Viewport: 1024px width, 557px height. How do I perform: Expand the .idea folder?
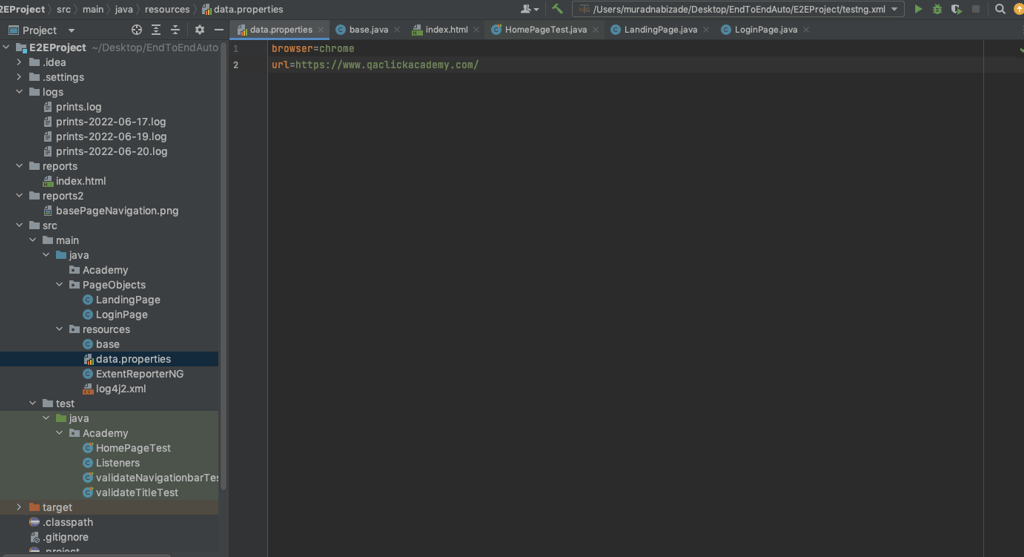coord(19,62)
